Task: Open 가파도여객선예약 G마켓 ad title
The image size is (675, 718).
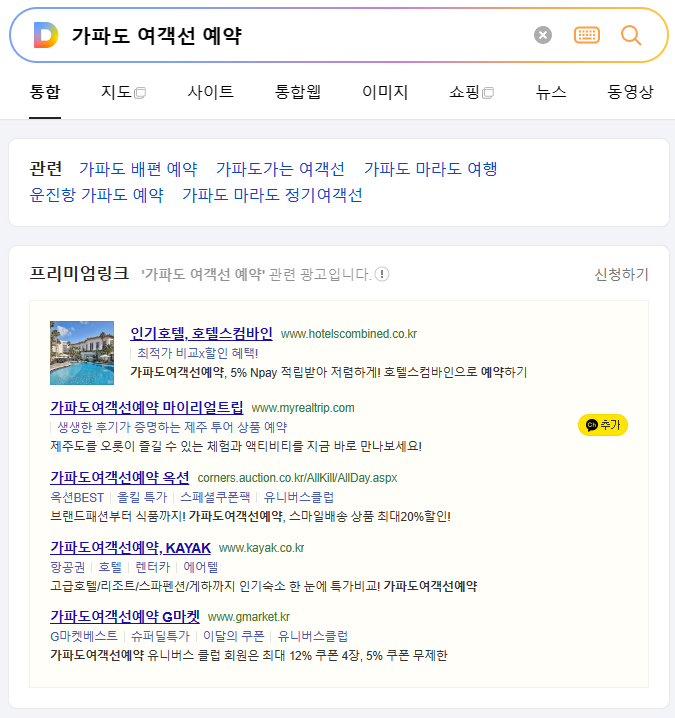Action: click(125, 617)
